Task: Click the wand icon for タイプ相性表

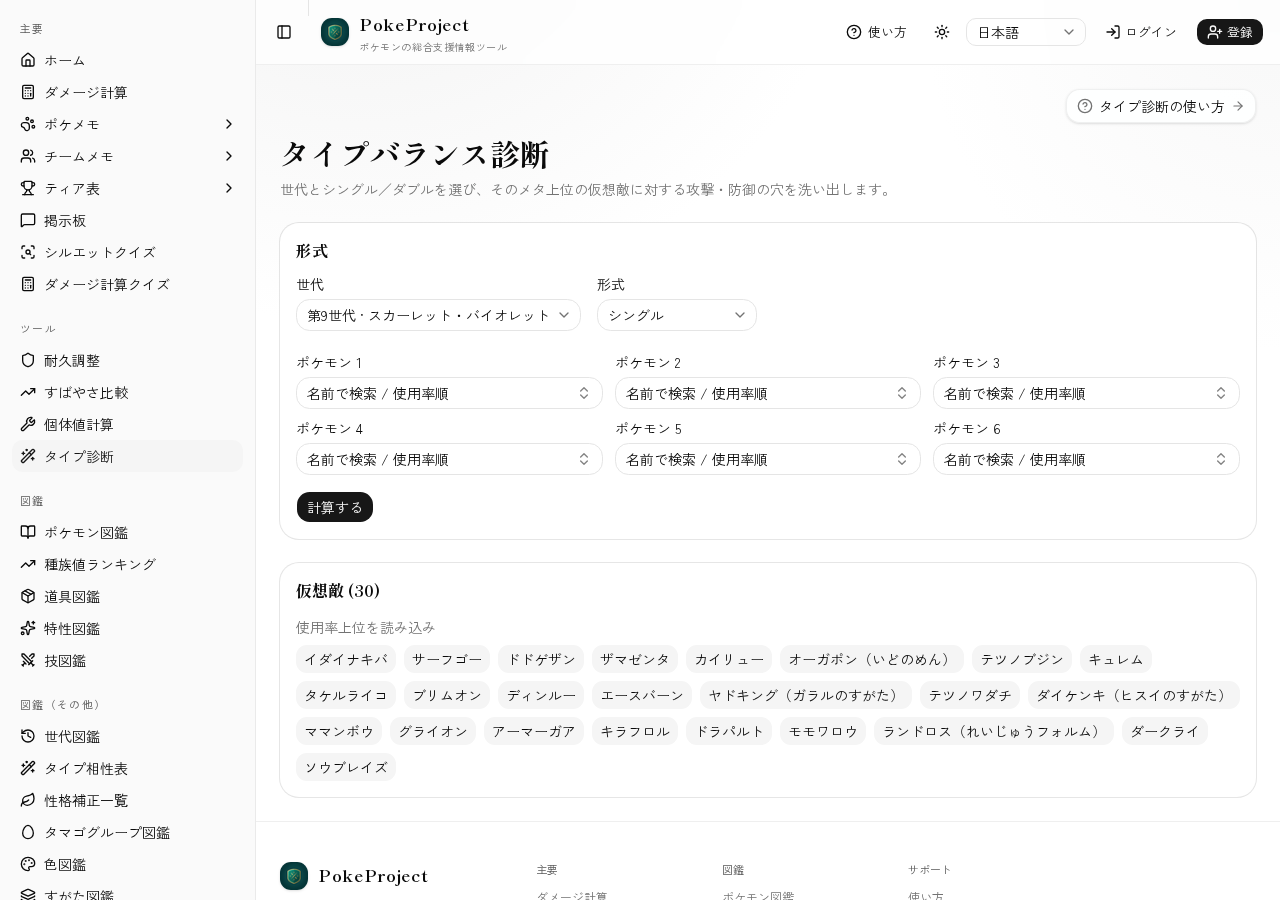Action: click(28, 768)
